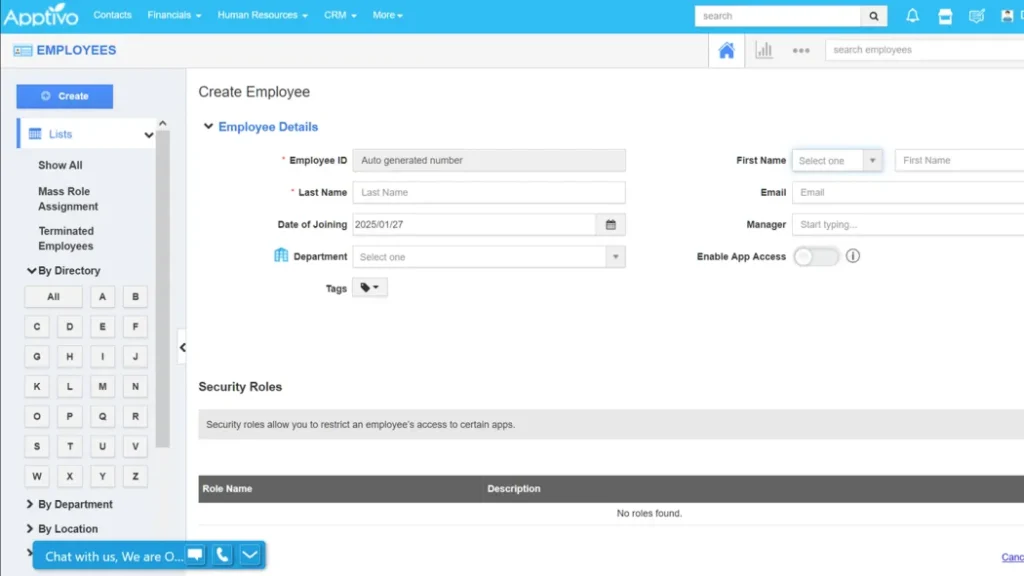Toggle the Enable App Access switch
Viewport: 1024px width, 576px height.
816,257
